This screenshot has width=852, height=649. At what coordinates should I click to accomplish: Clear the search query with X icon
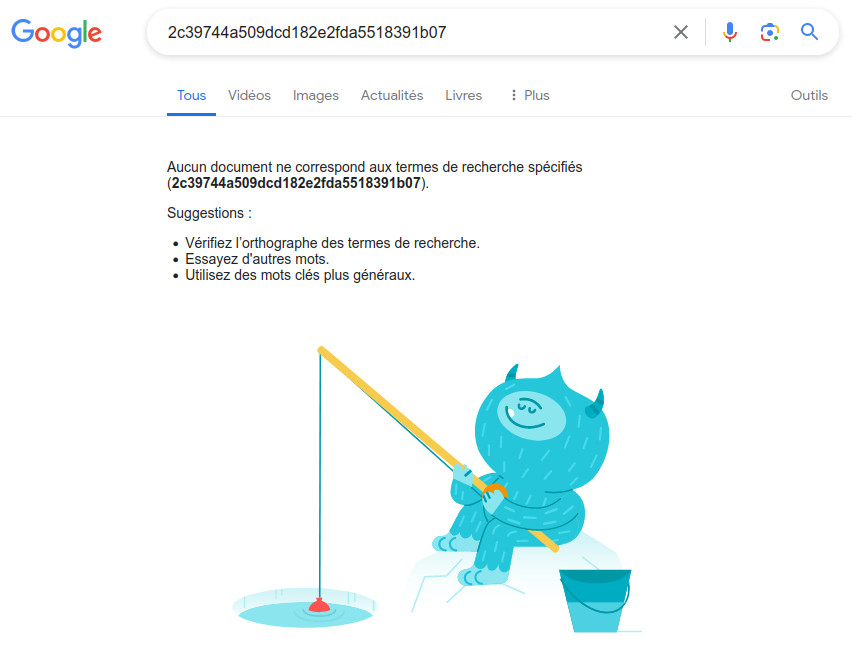coord(680,32)
